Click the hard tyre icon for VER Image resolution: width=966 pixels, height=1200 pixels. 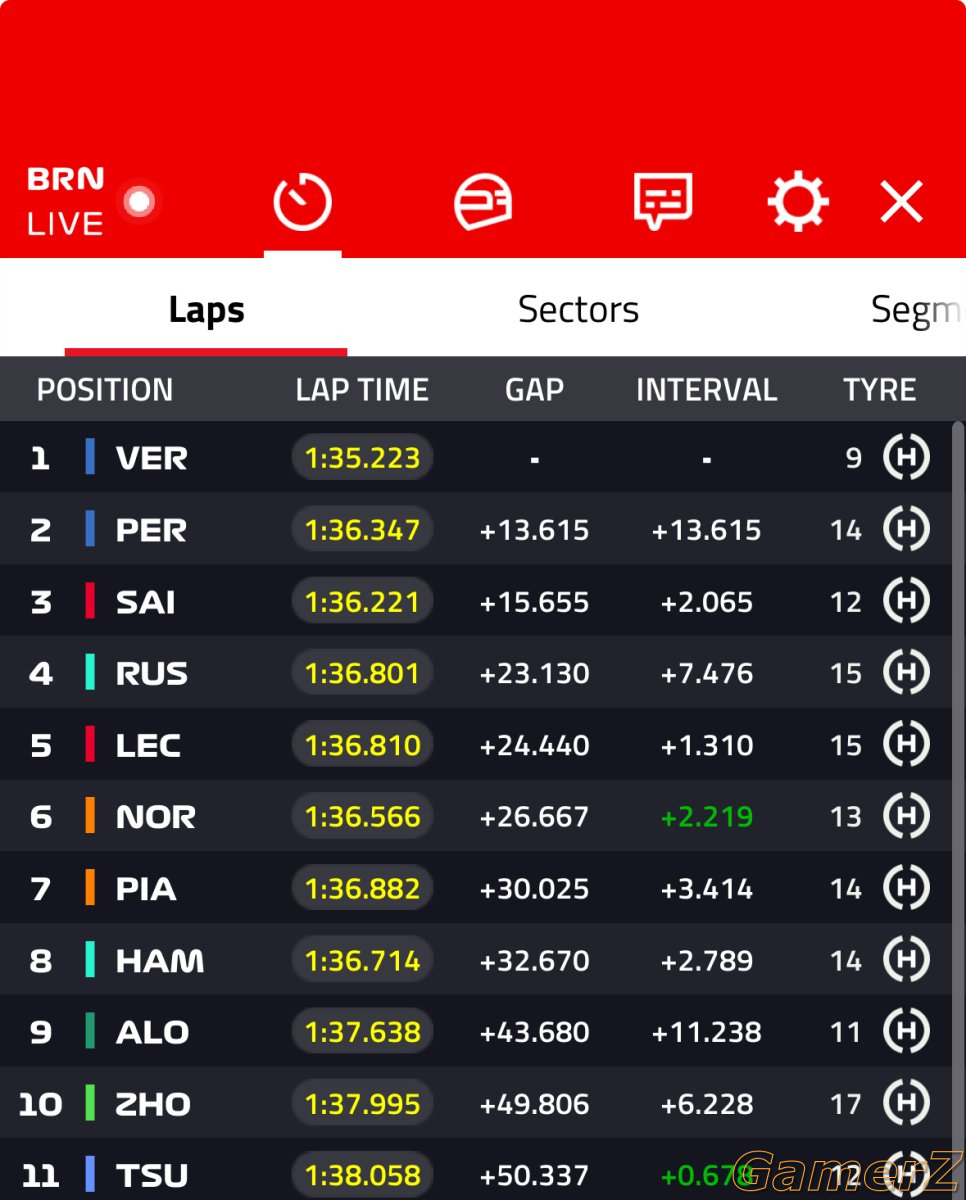pyautogui.click(x=906, y=458)
